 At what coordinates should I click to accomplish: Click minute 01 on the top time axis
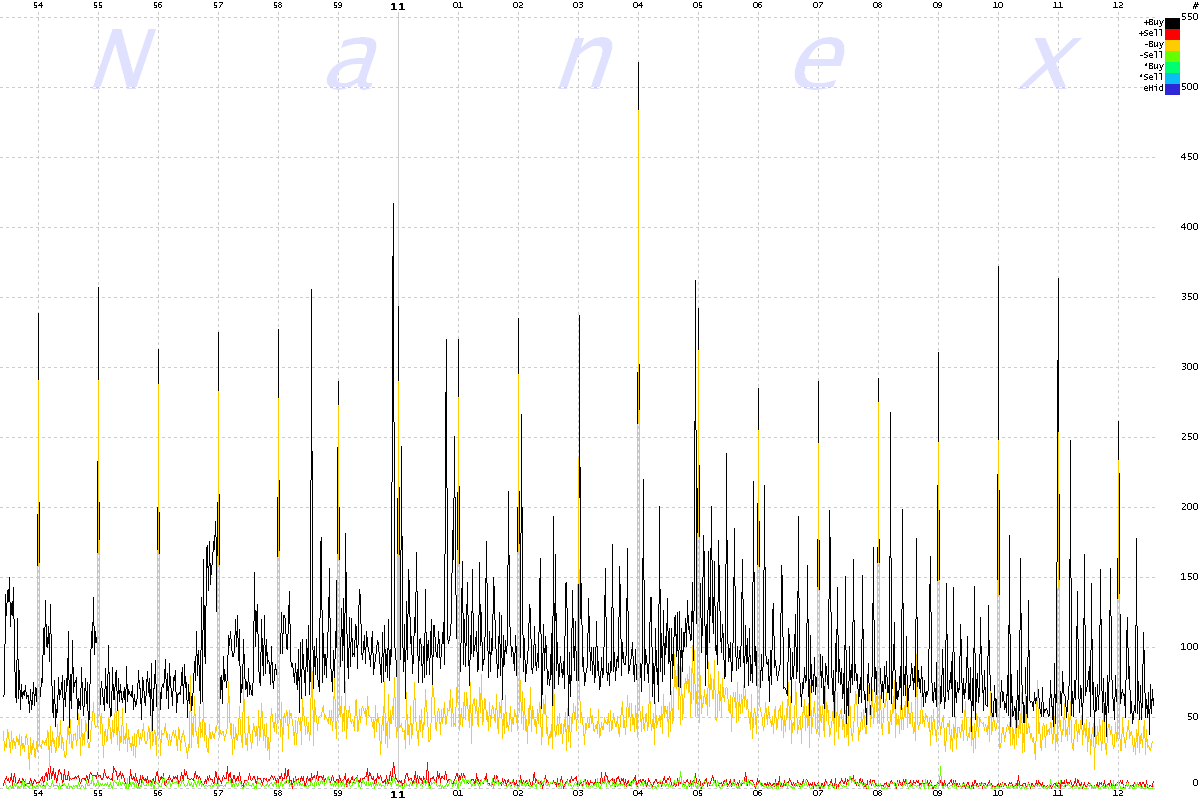(x=458, y=6)
